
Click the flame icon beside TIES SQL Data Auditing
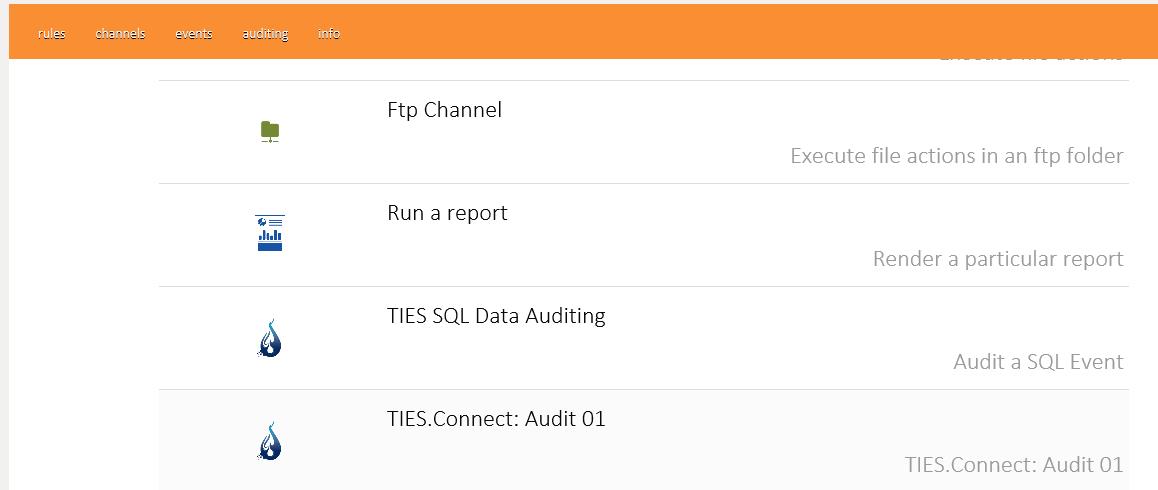pyautogui.click(x=270, y=337)
